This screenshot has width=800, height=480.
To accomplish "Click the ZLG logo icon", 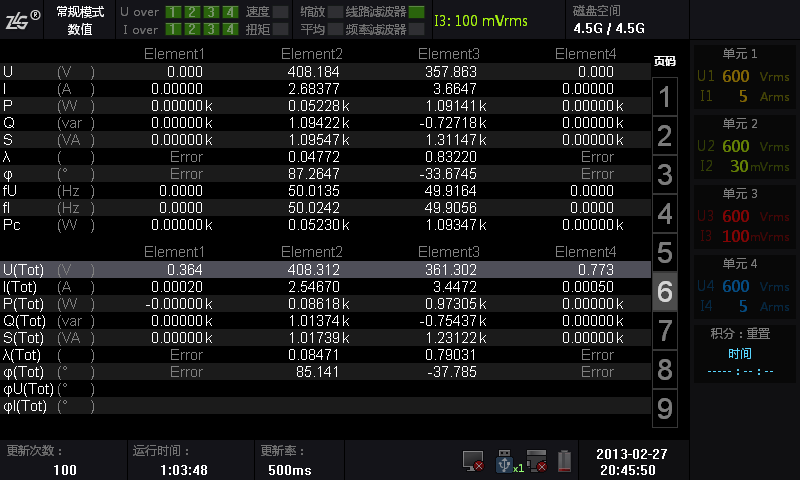I will [22, 20].
